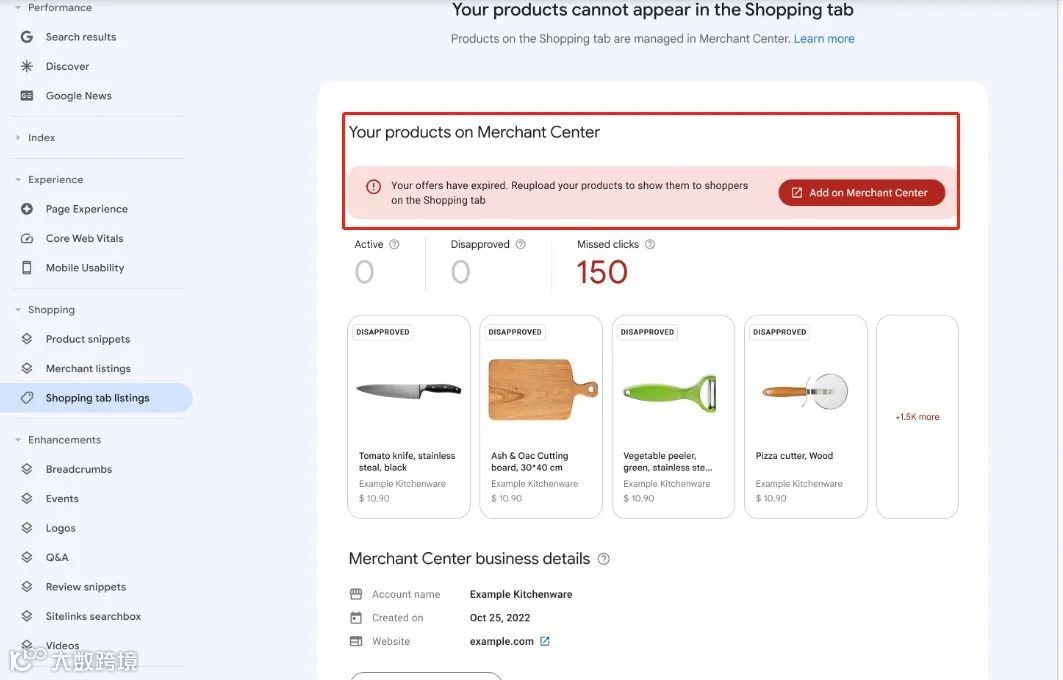Click the Page Experience plus-circle icon
This screenshot has width=1063, height=680.
coord(26,209)
